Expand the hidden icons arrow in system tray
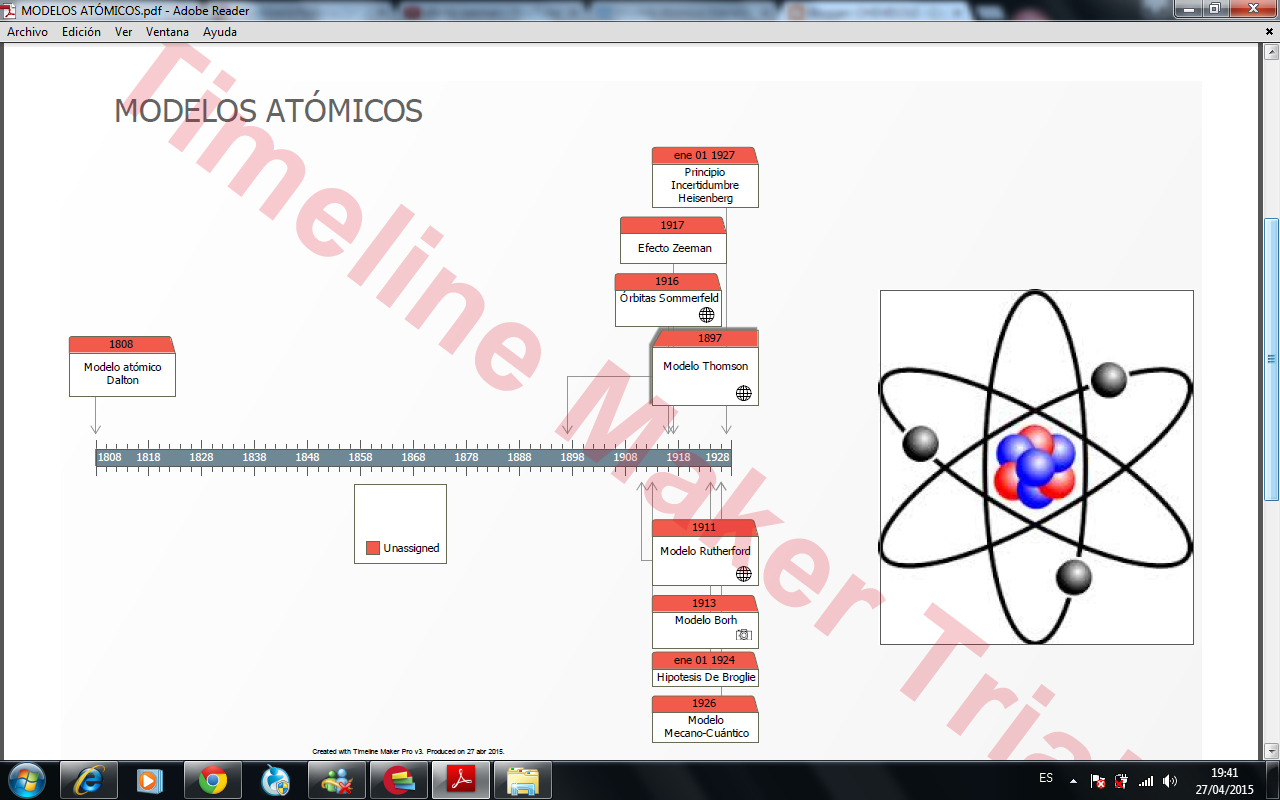 [1073, 779]
